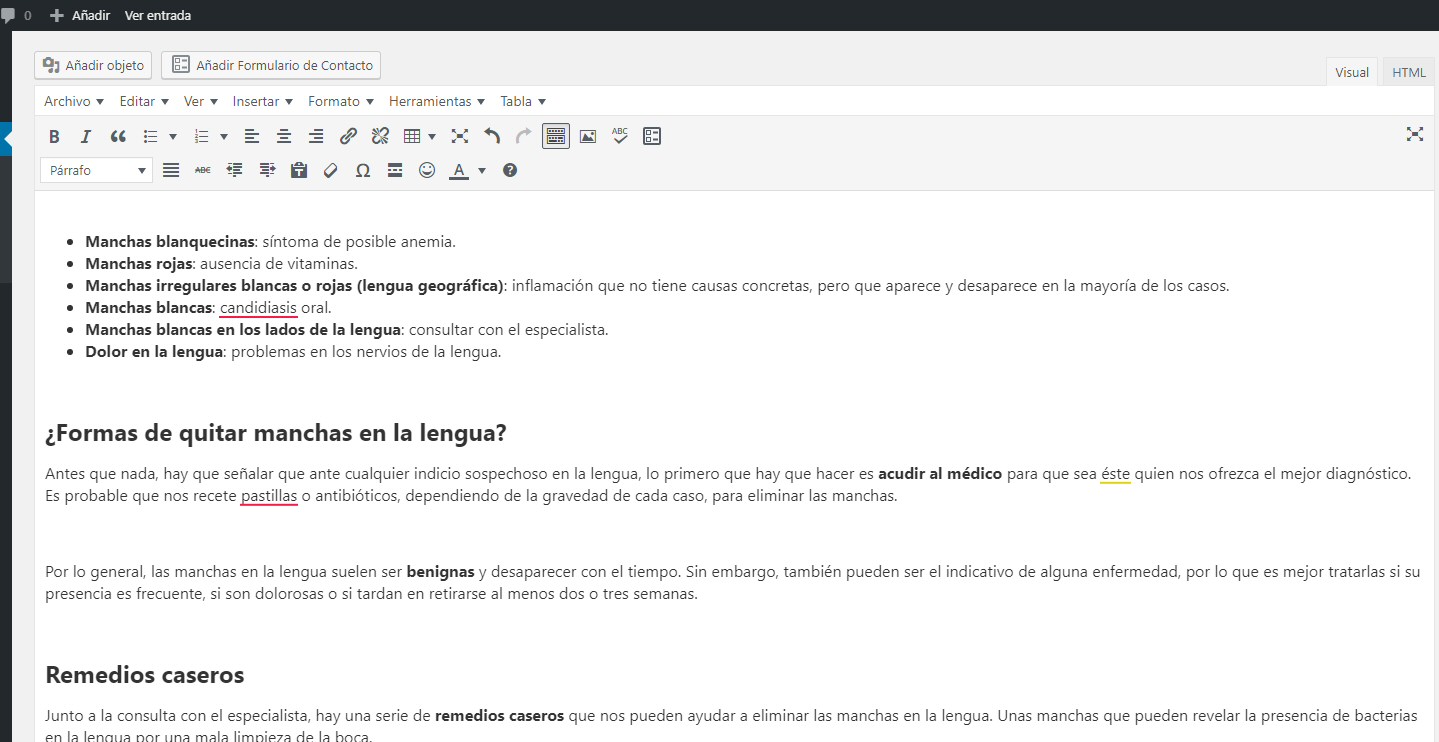Open text color picker arrow
This screenshot has height=742, width=1439.
click(482, 171)
